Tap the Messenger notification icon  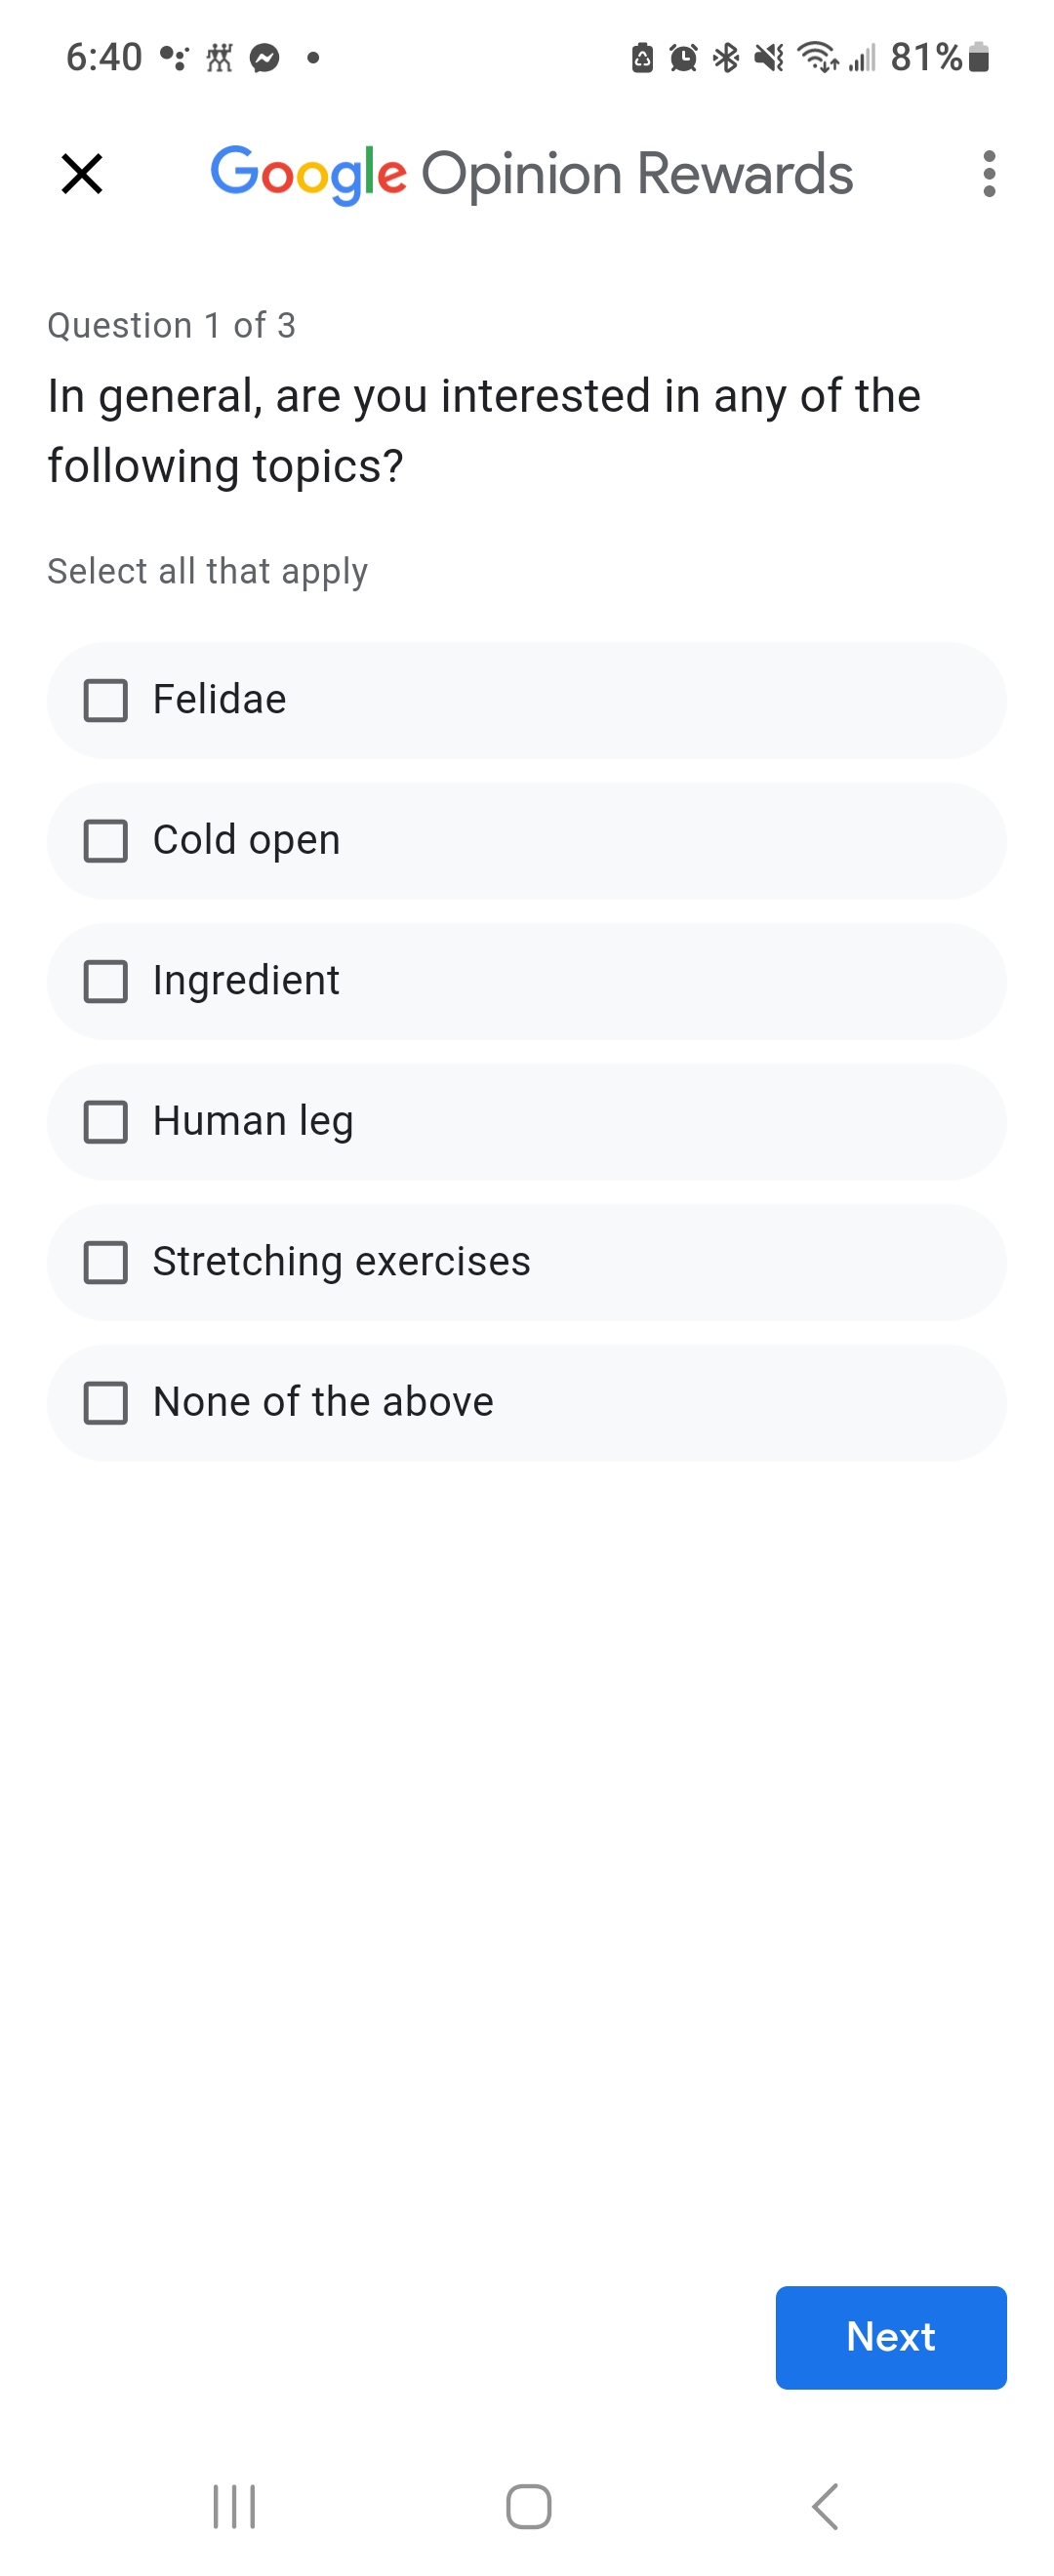pos(264,58)
